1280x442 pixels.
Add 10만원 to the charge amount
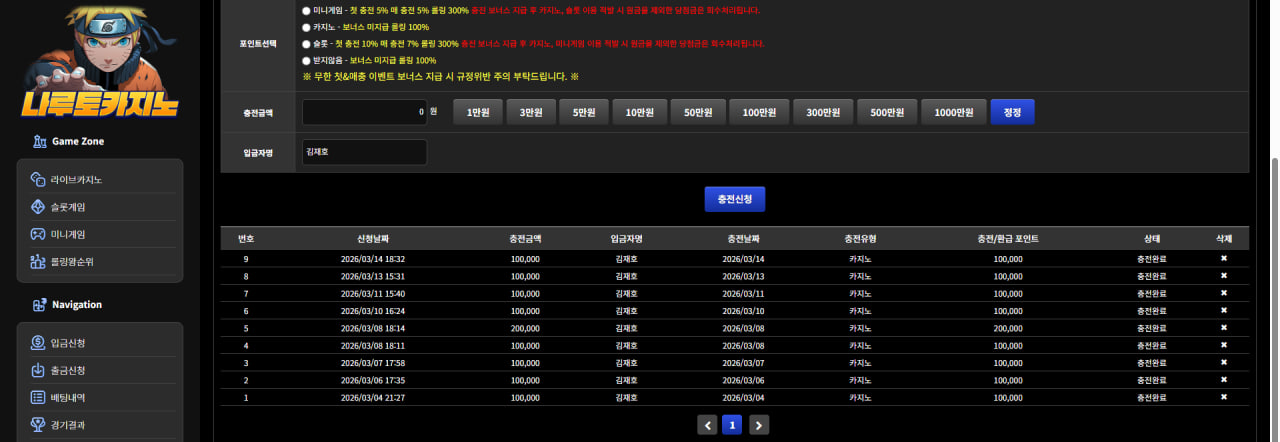pos(638,113)
